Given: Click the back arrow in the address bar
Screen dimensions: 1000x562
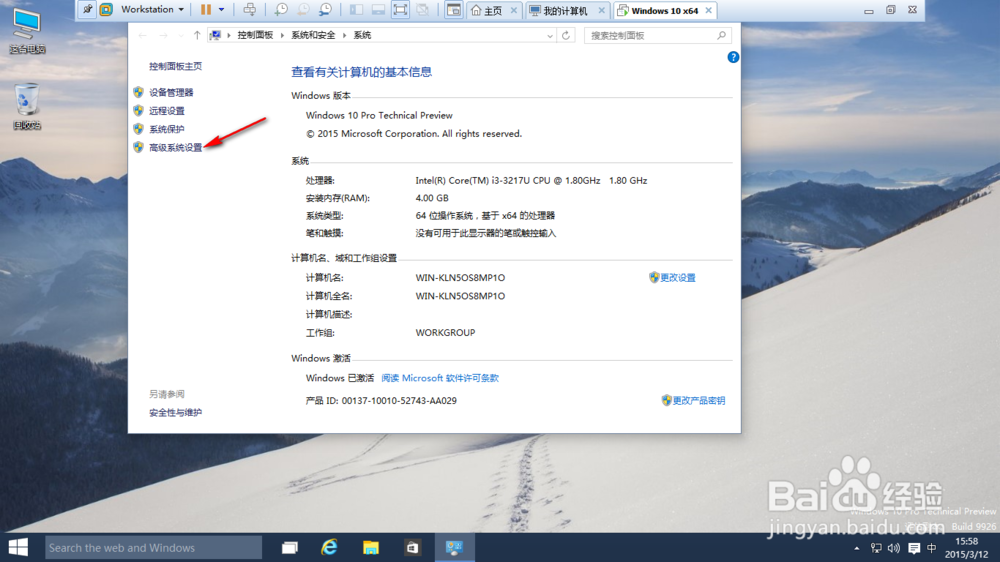Looking at the screenshot, I should (142, 36).
